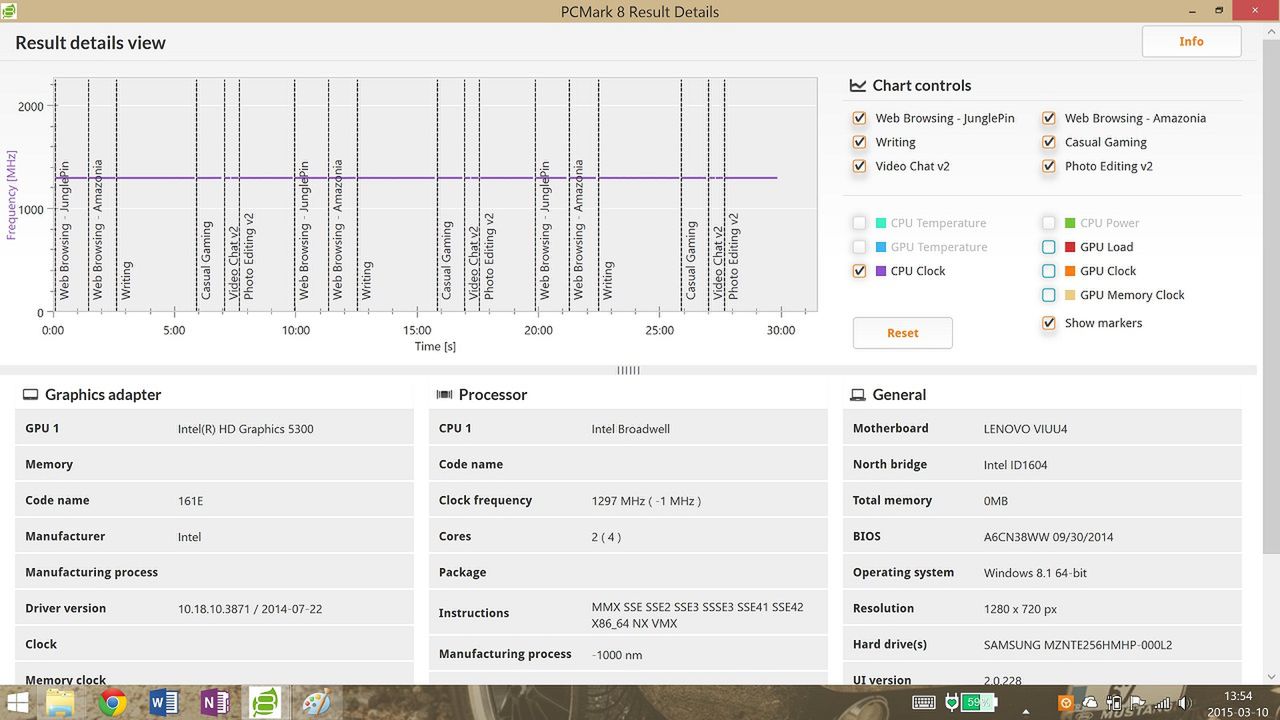Open the OneDrive cloud tray icon

(x=1090, y=702)
